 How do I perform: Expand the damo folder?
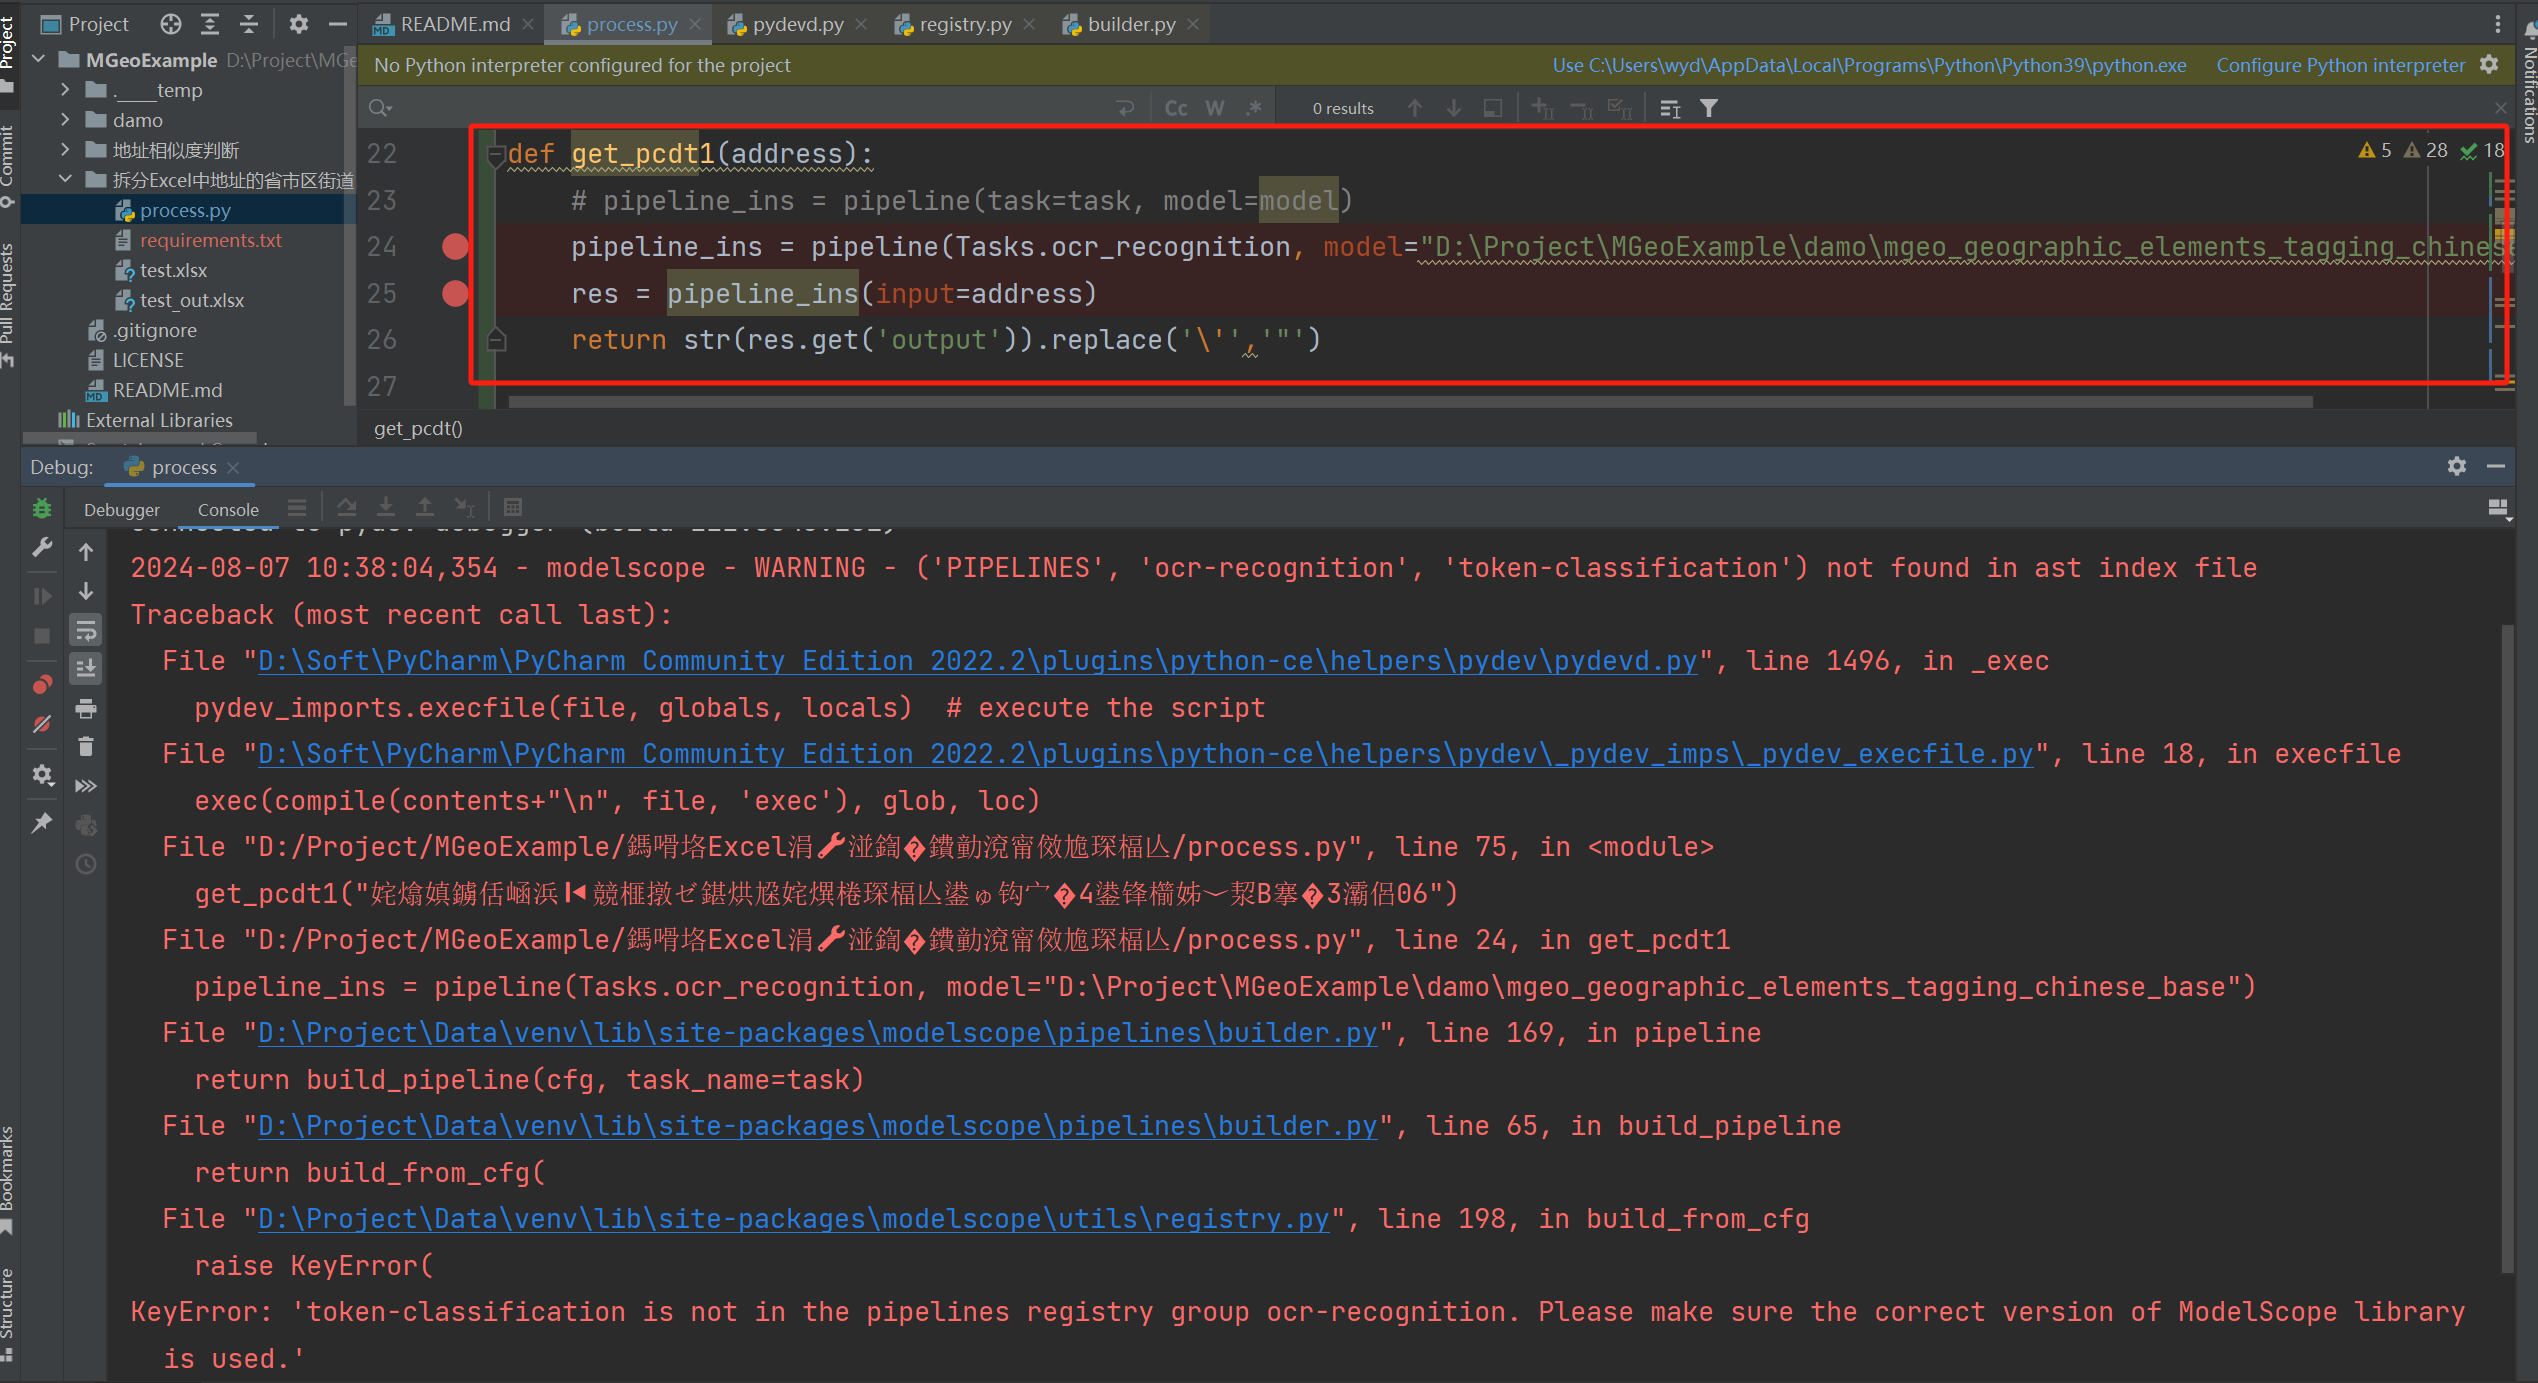click(x=65, y=120)
